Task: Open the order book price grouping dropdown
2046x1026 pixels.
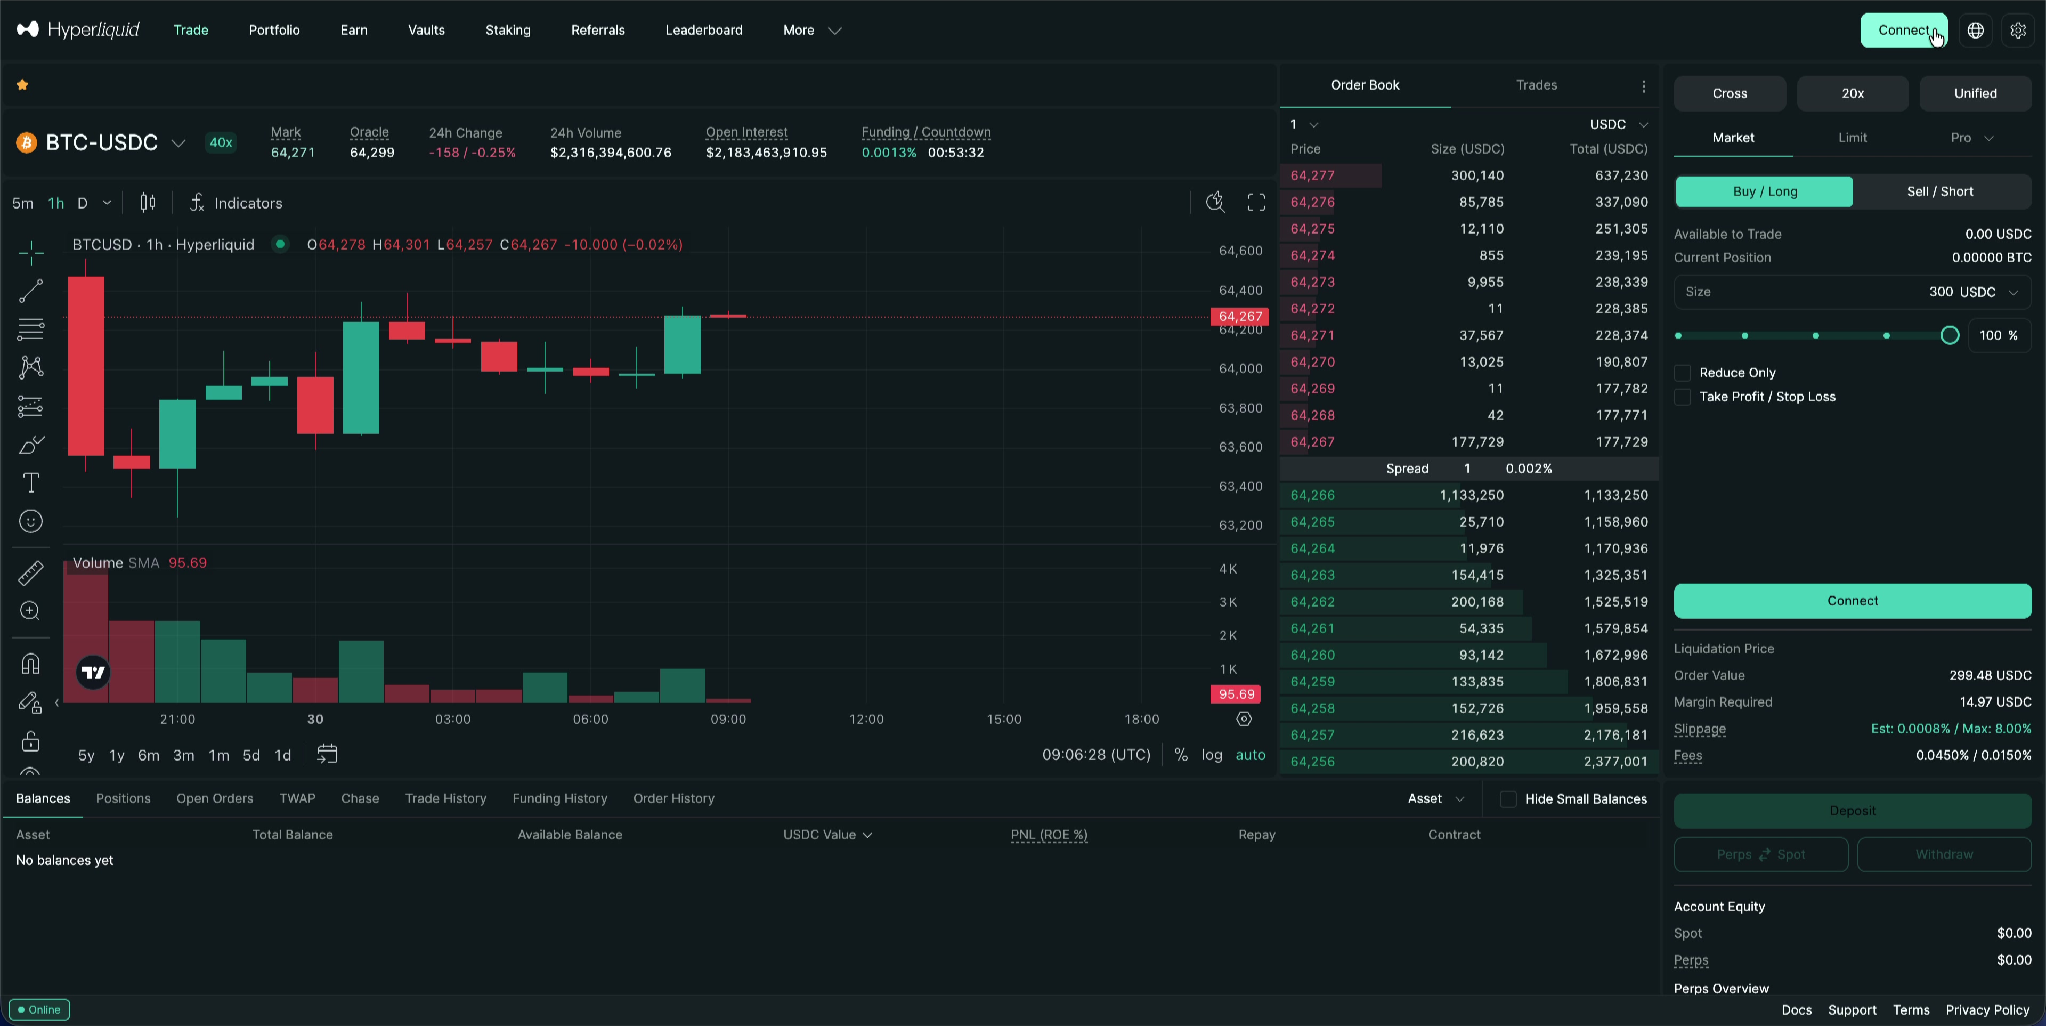Action: point(1304,125)
